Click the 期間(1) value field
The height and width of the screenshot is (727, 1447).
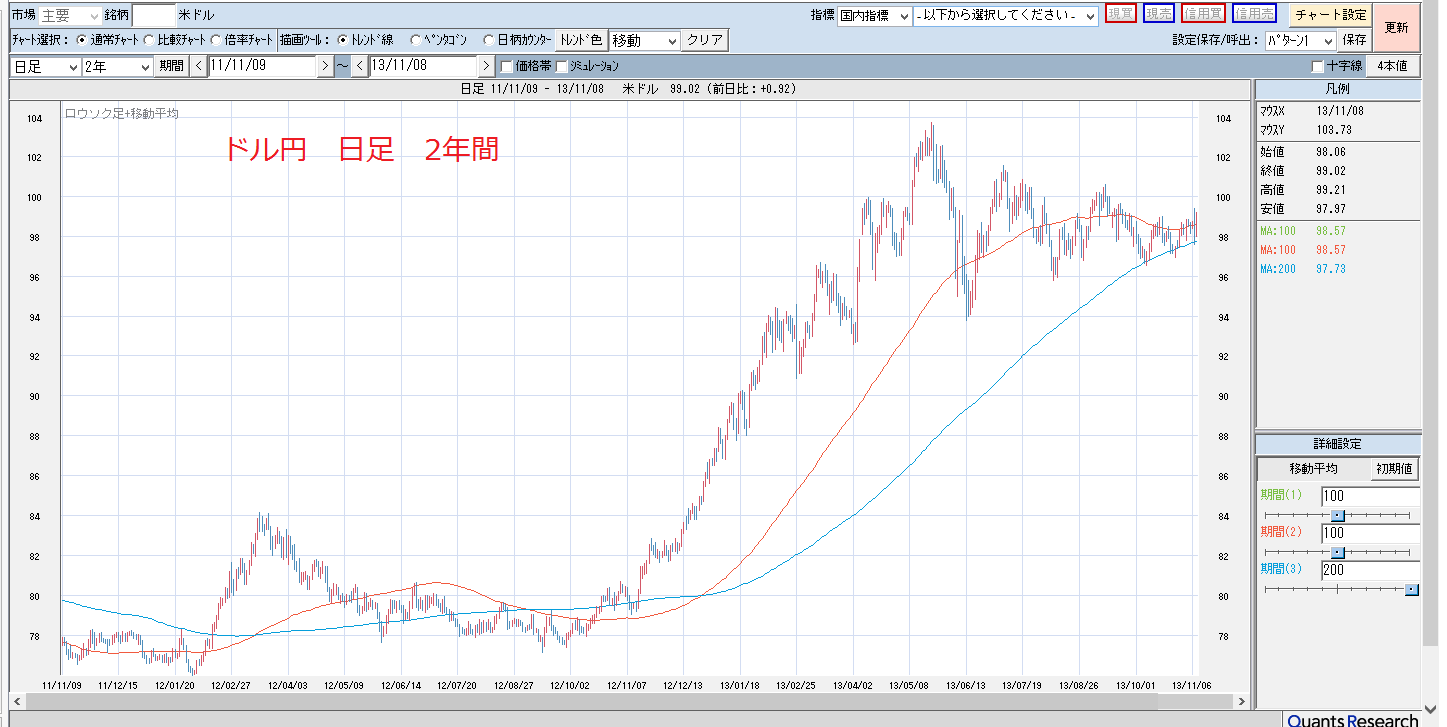(x=1370, y=496)
